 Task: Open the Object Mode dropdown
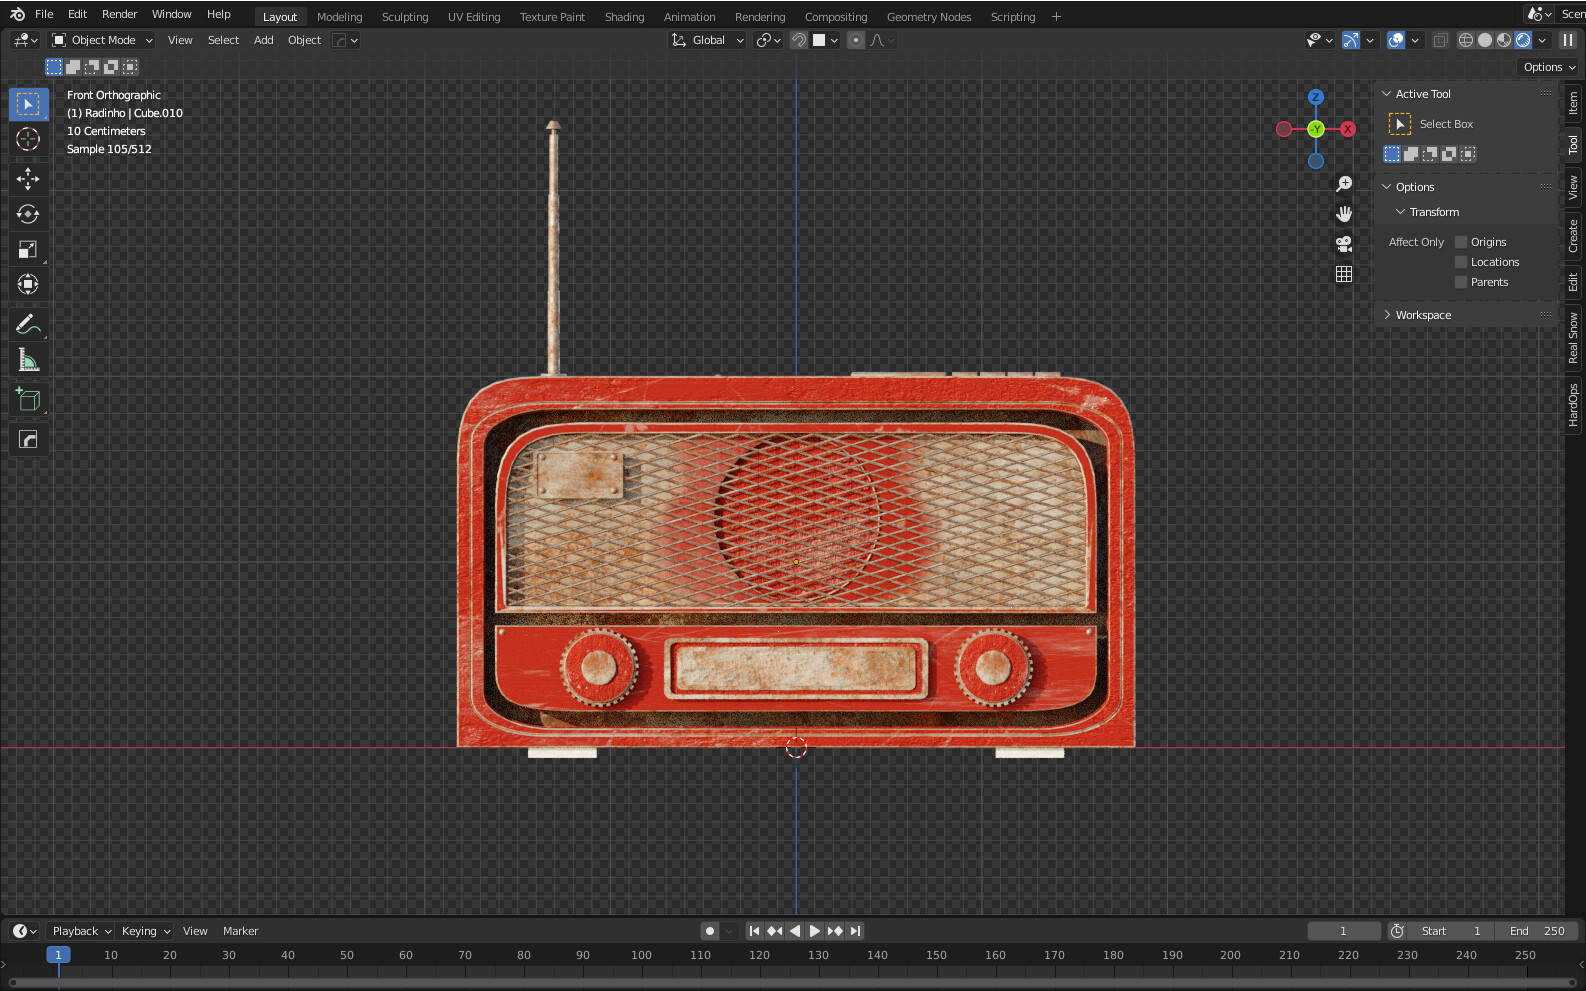103,40
